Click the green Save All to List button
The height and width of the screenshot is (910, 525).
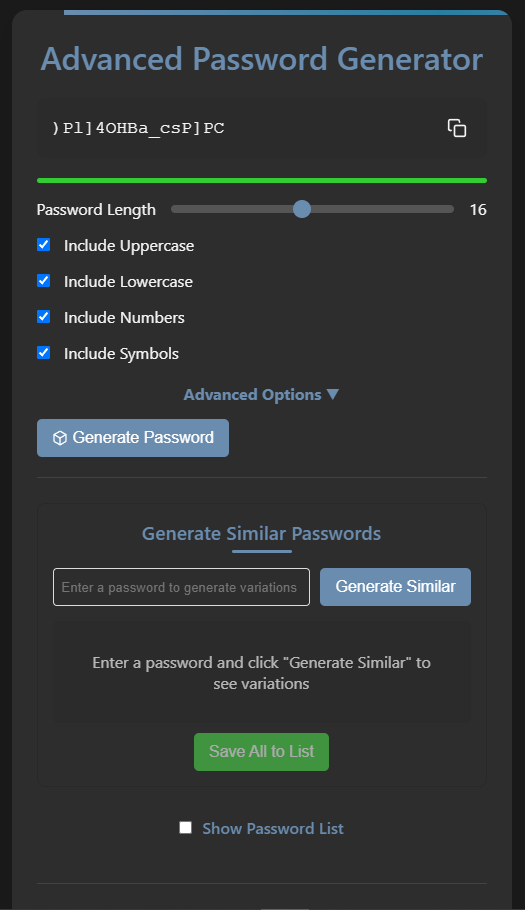(261, 752)
